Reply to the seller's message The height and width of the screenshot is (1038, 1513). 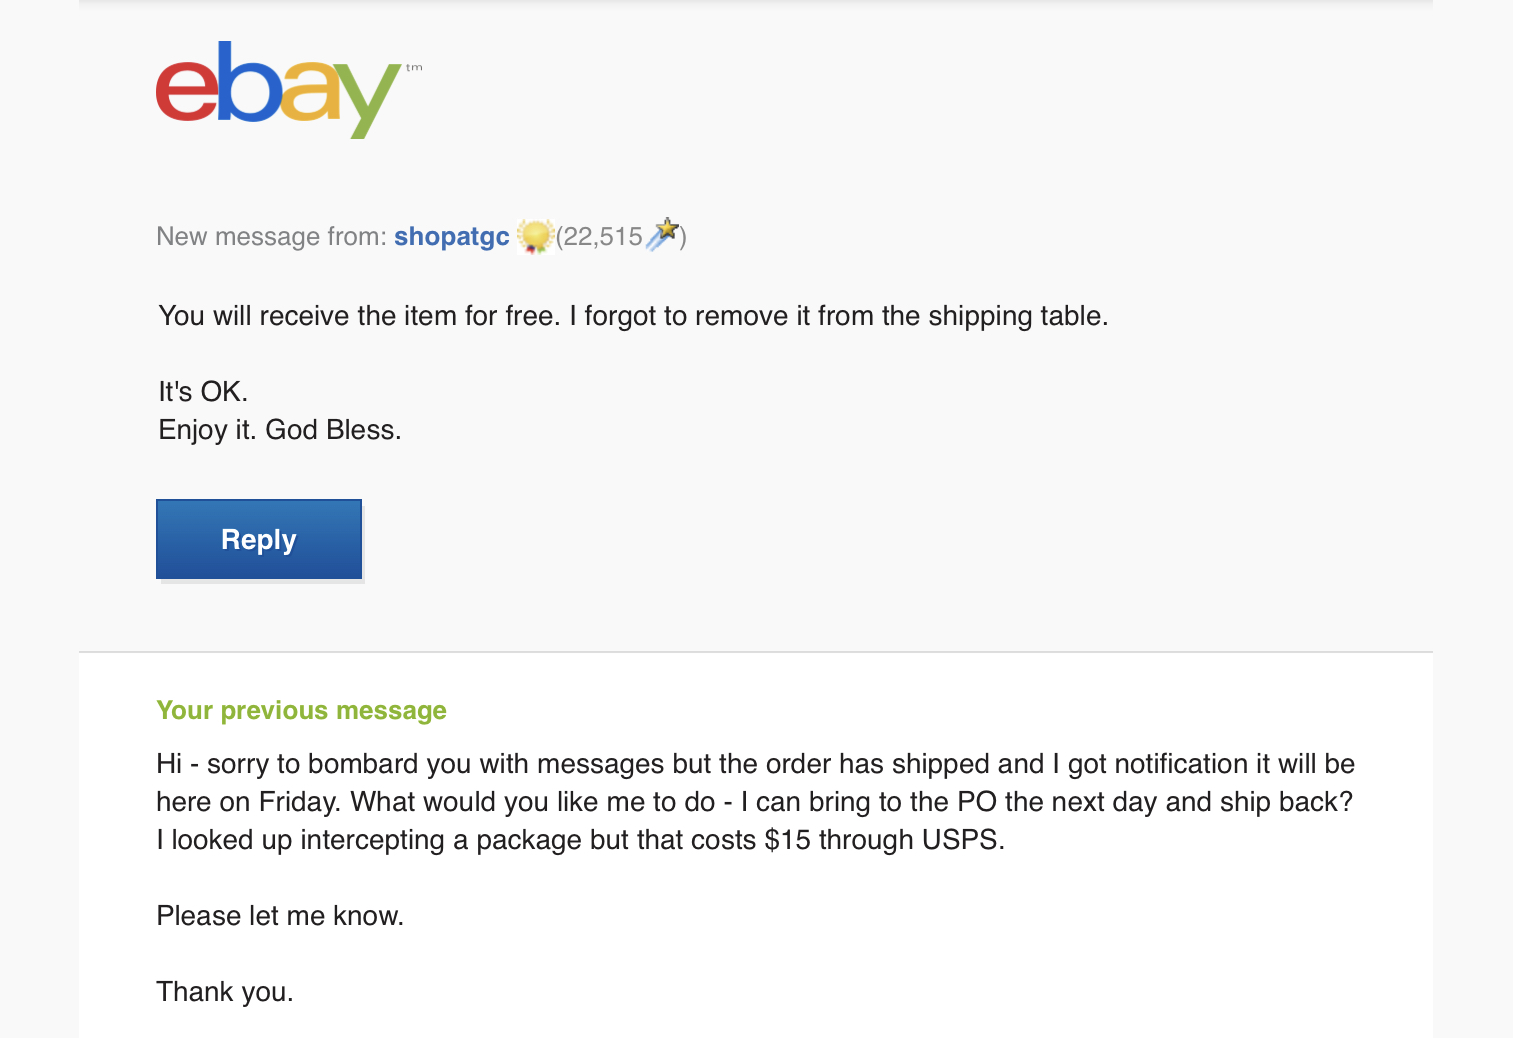pyautogui.click(x=259, y=540)
